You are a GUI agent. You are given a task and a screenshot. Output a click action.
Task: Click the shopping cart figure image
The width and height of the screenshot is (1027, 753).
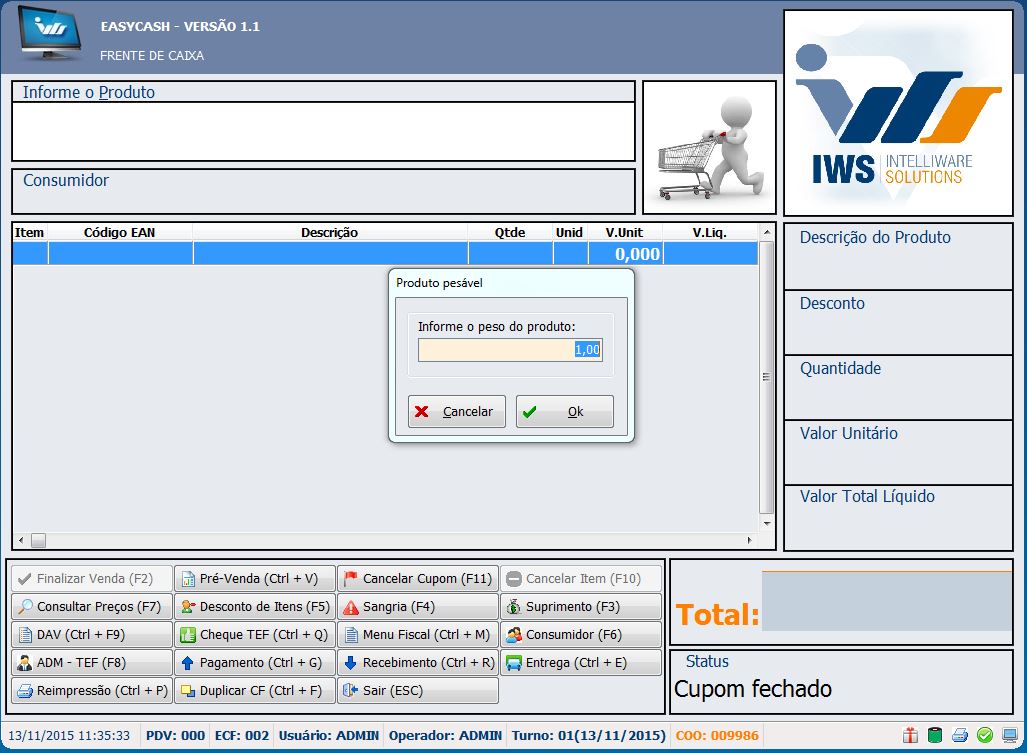(x=709, y=148)
